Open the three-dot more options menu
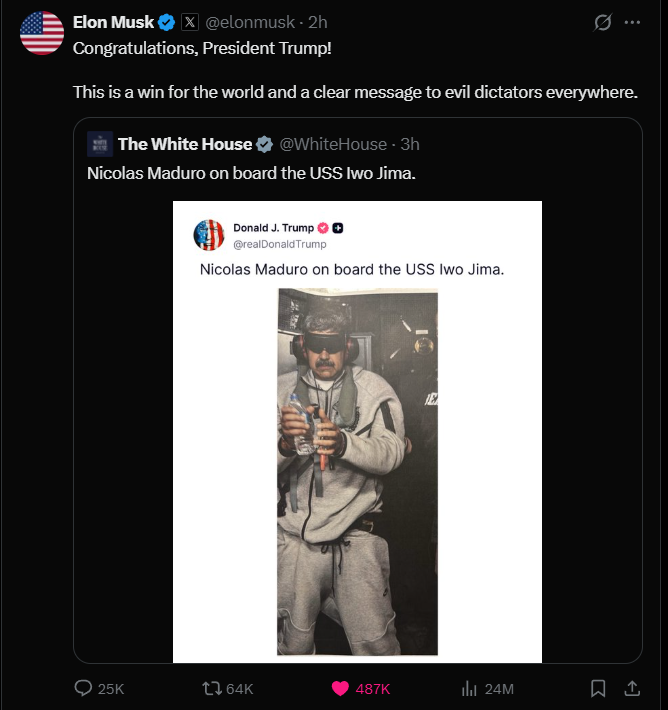The image size is (668, 710). tap(632, 22)
